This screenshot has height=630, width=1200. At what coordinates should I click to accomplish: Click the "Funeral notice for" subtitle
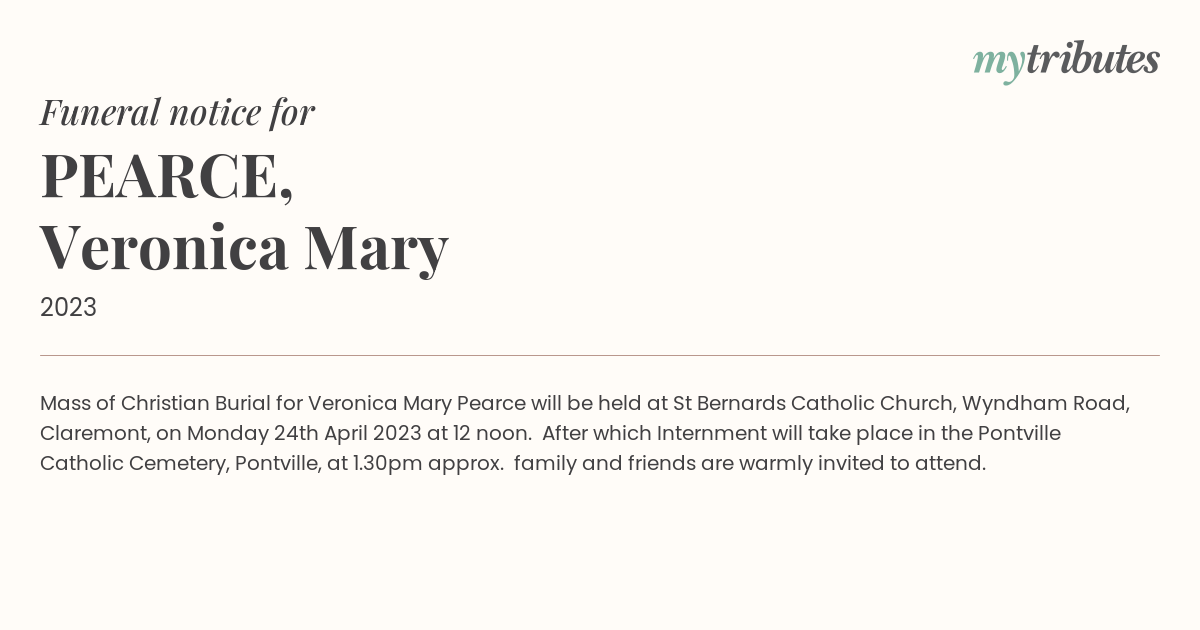177,112
